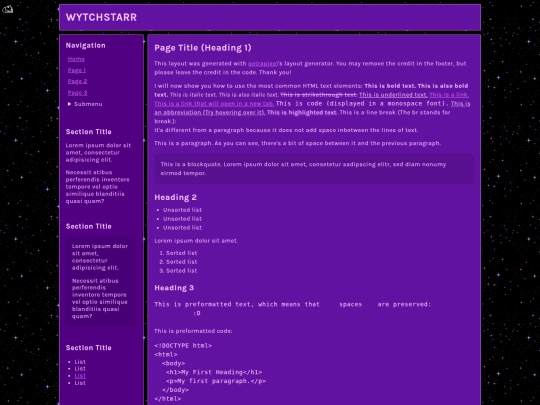Click the strikethrough text sample
The image size is (540, 405).
(319, 95)
